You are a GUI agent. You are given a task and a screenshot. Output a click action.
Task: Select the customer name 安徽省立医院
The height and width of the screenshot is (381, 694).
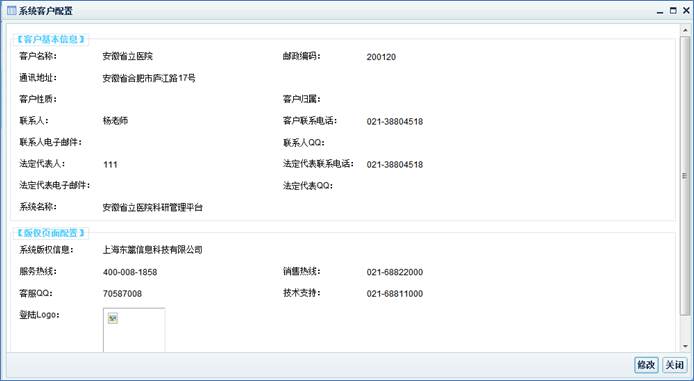pyautogui.click(x=127, y=57)
